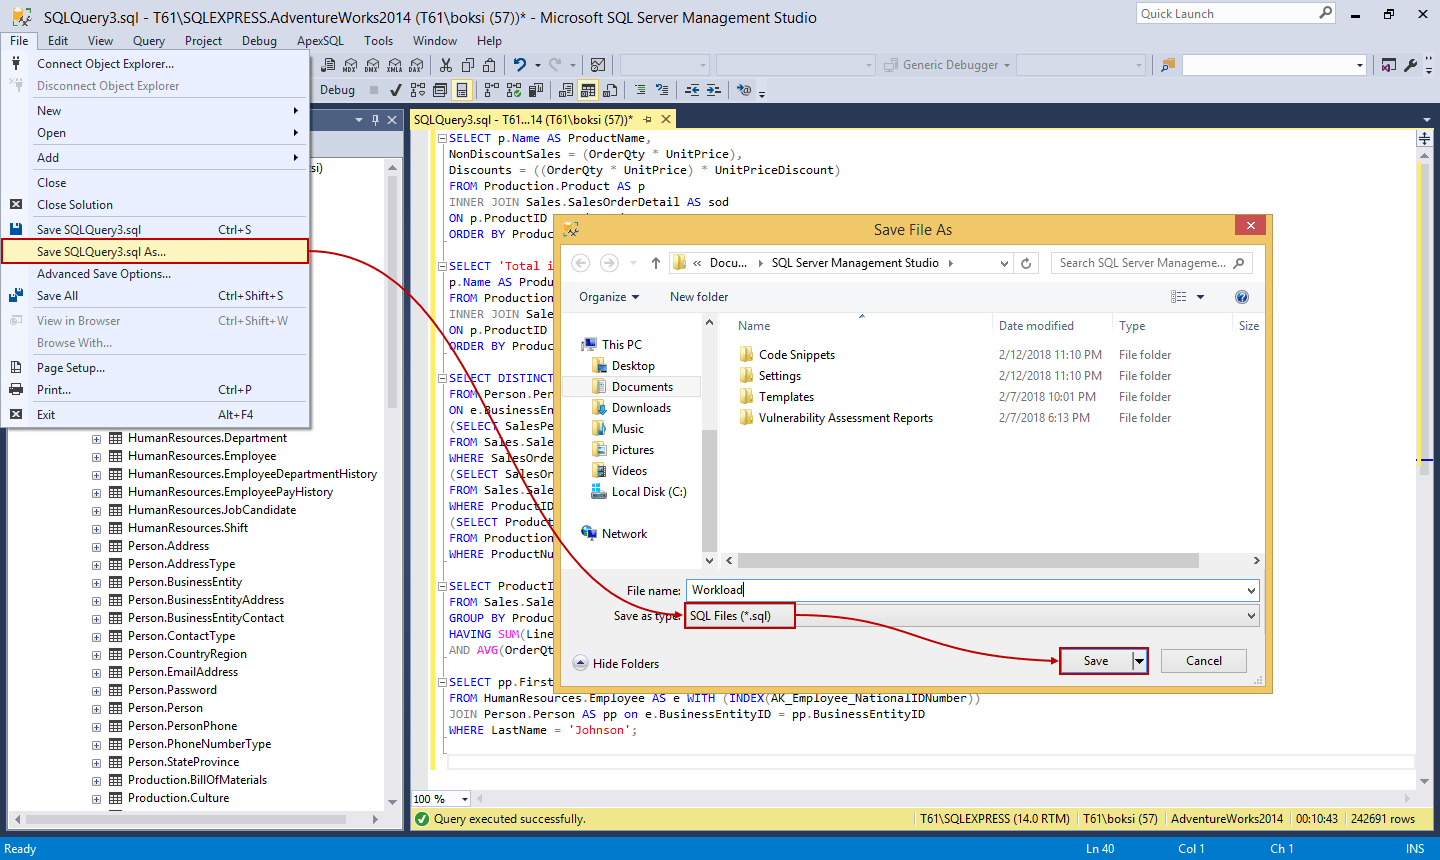This screenshot has height=860, width=1440.
Task: Click the Cut scissors icon
Action: point(446,64)
